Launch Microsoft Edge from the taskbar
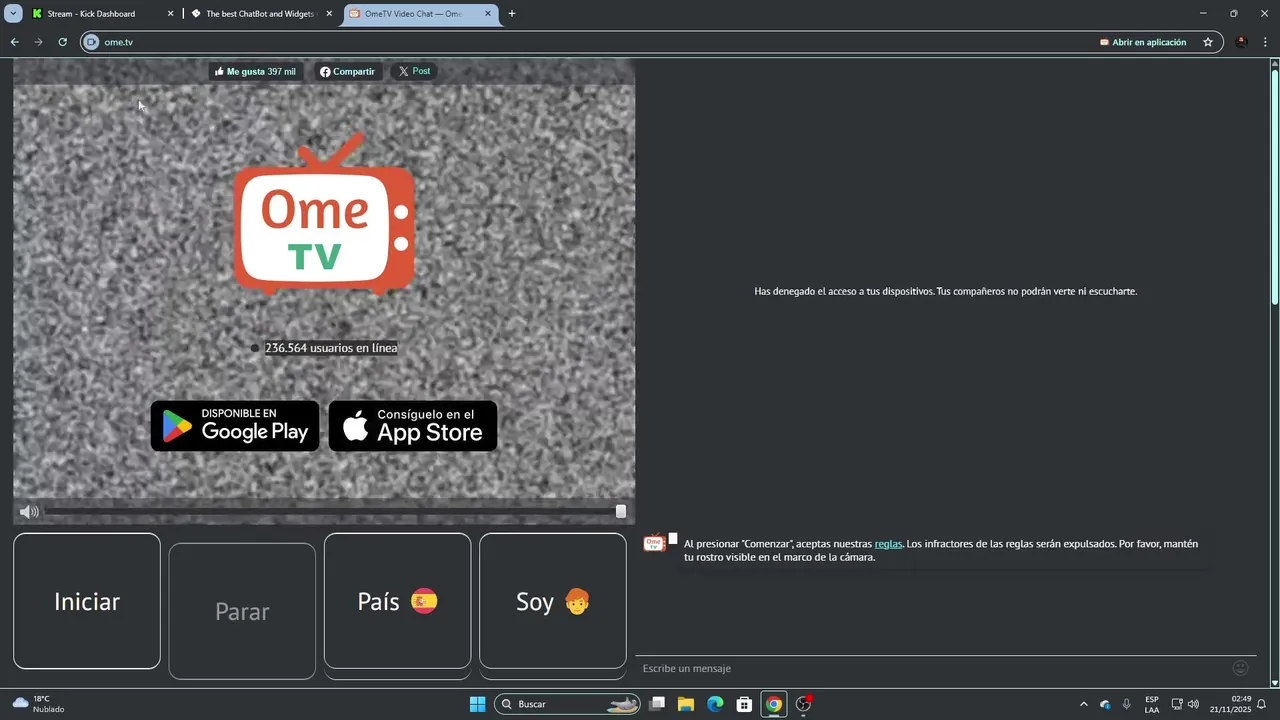 pyautogui.click(x=715, y=704)
